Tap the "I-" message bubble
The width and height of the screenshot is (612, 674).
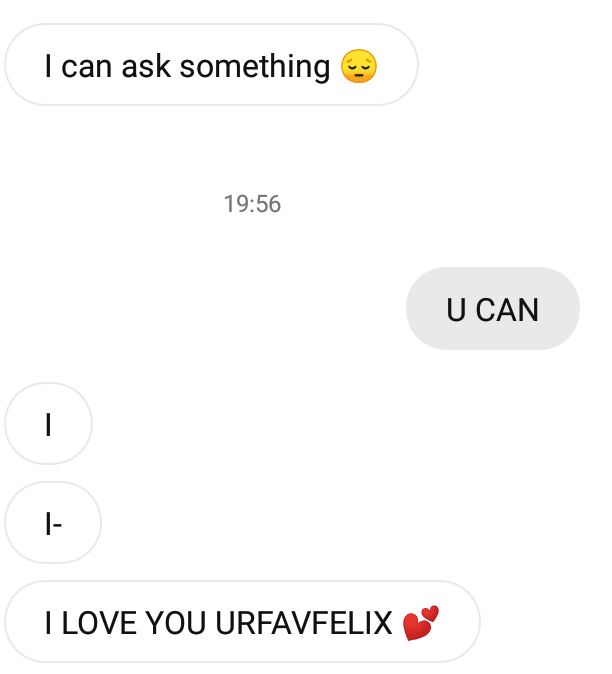pyautogui.click(x=53, y=523)
